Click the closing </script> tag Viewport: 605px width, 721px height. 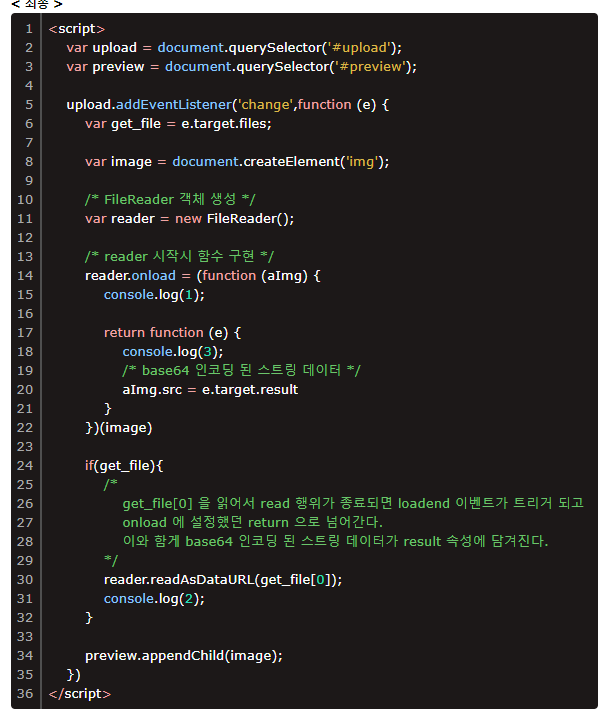click(x=80, y=694)
